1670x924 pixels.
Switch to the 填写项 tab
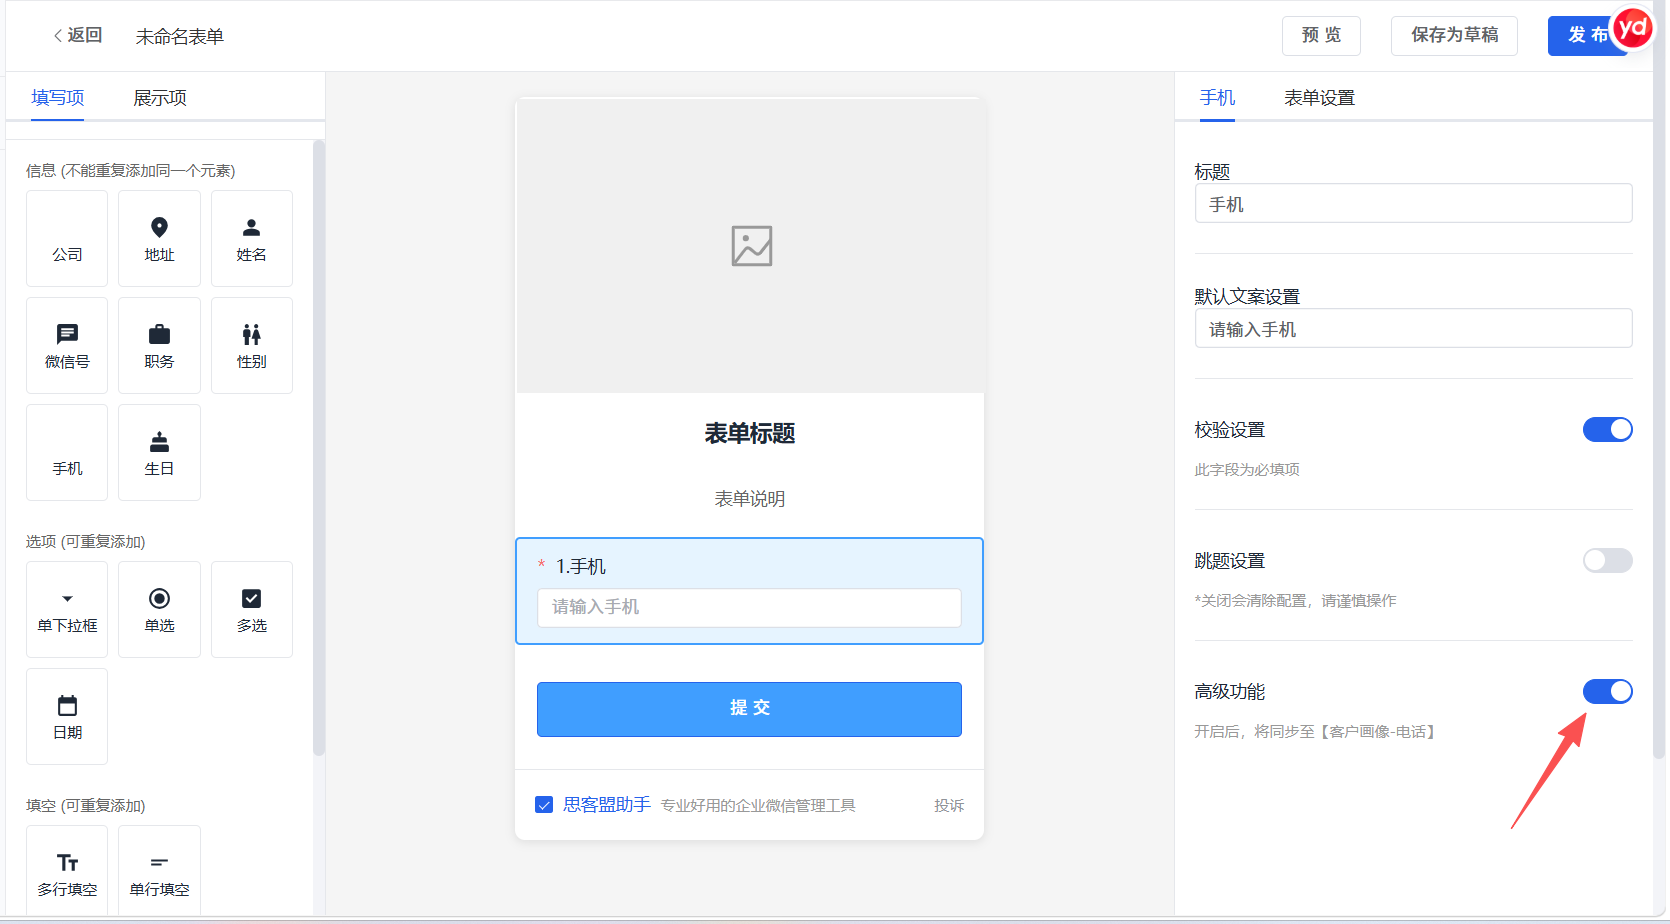[x=58, y=98]
